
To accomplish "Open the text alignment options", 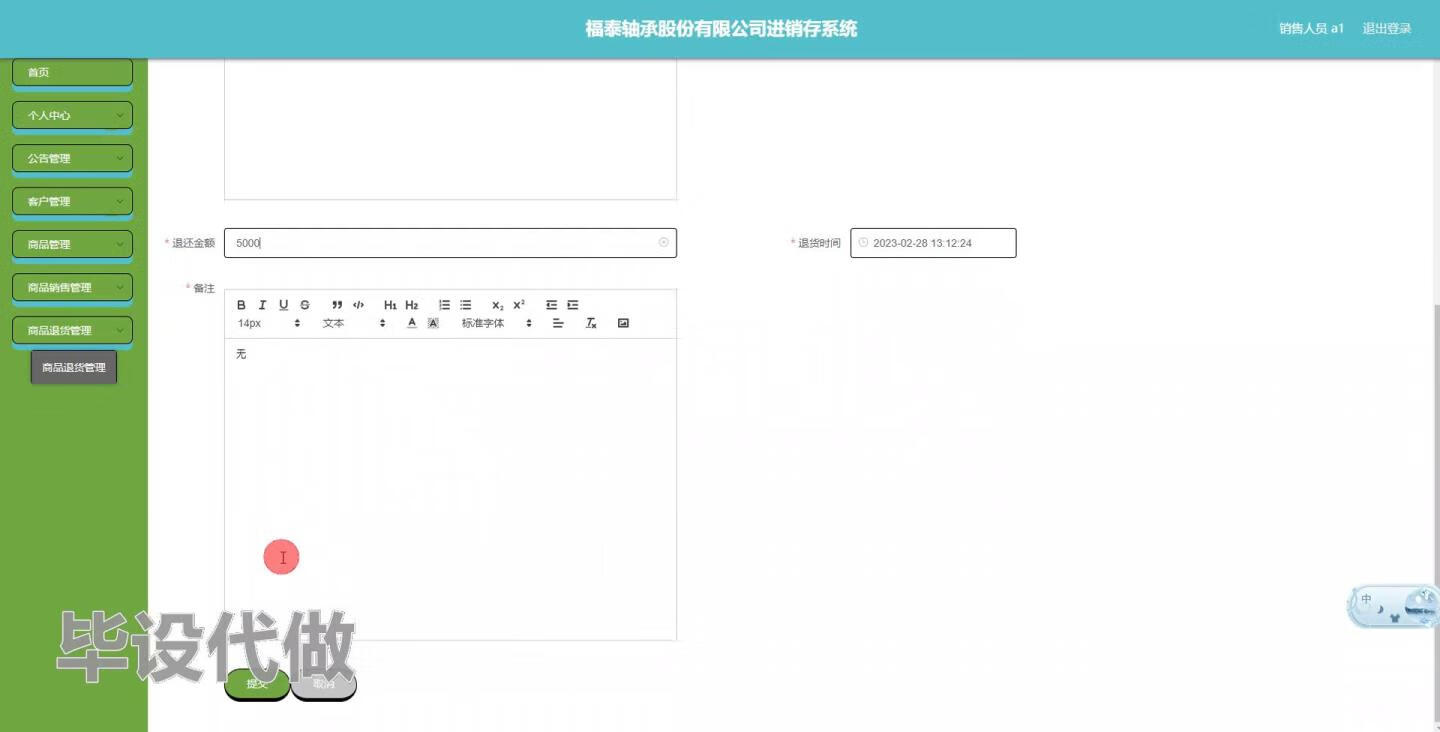I will tap(558, 323).
